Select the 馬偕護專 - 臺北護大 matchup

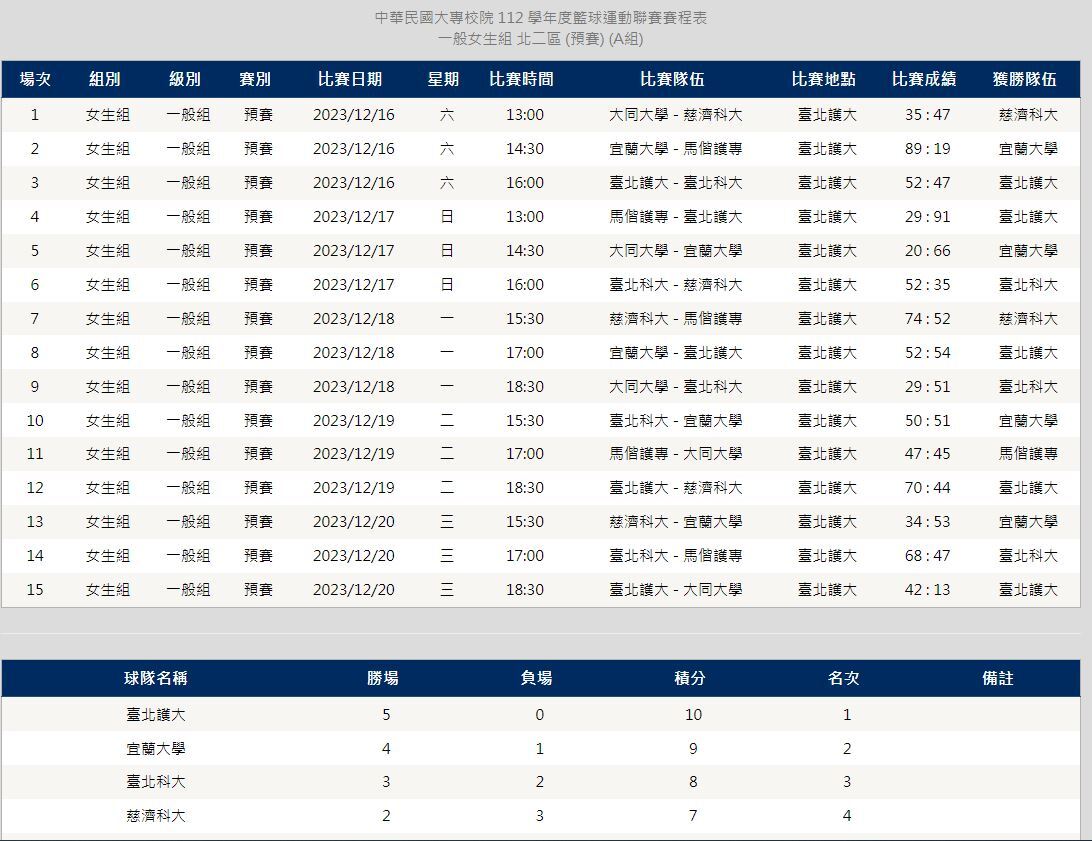676,217
